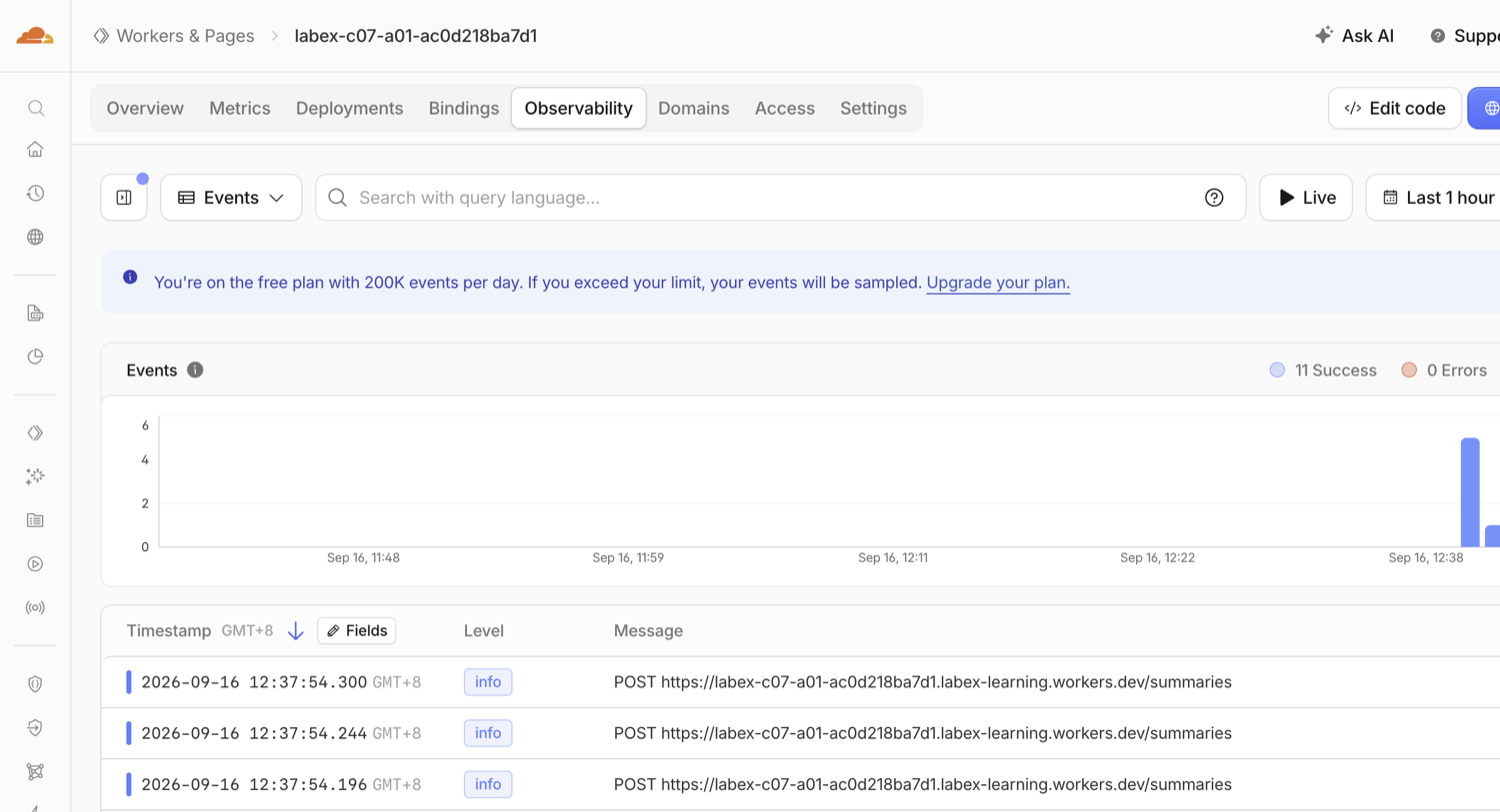The height and width of the screenshot is (812, 1500).
Task: Click the globe button beside Edit code
Action: 1485,108
